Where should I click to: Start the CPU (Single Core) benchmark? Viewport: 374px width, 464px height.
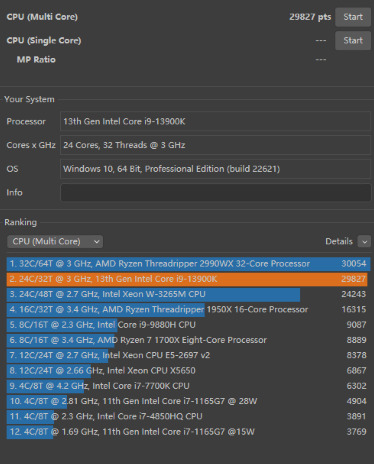[x=353, y=41]
